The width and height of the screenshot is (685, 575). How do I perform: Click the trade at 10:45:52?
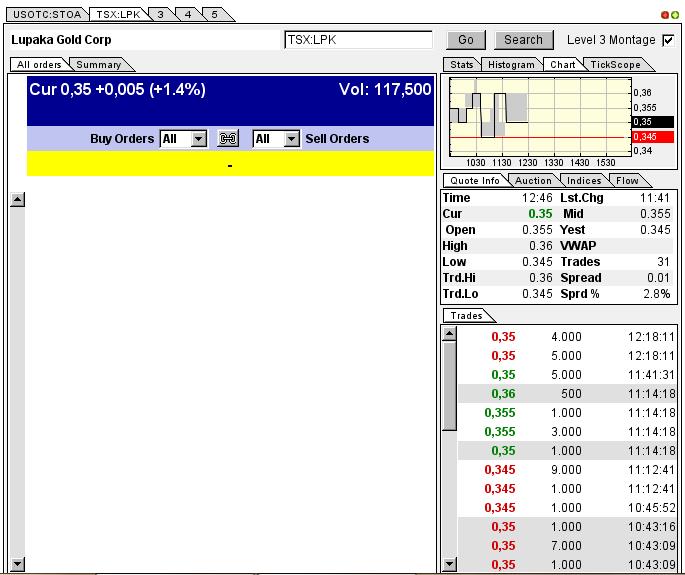tap(566, 508)
